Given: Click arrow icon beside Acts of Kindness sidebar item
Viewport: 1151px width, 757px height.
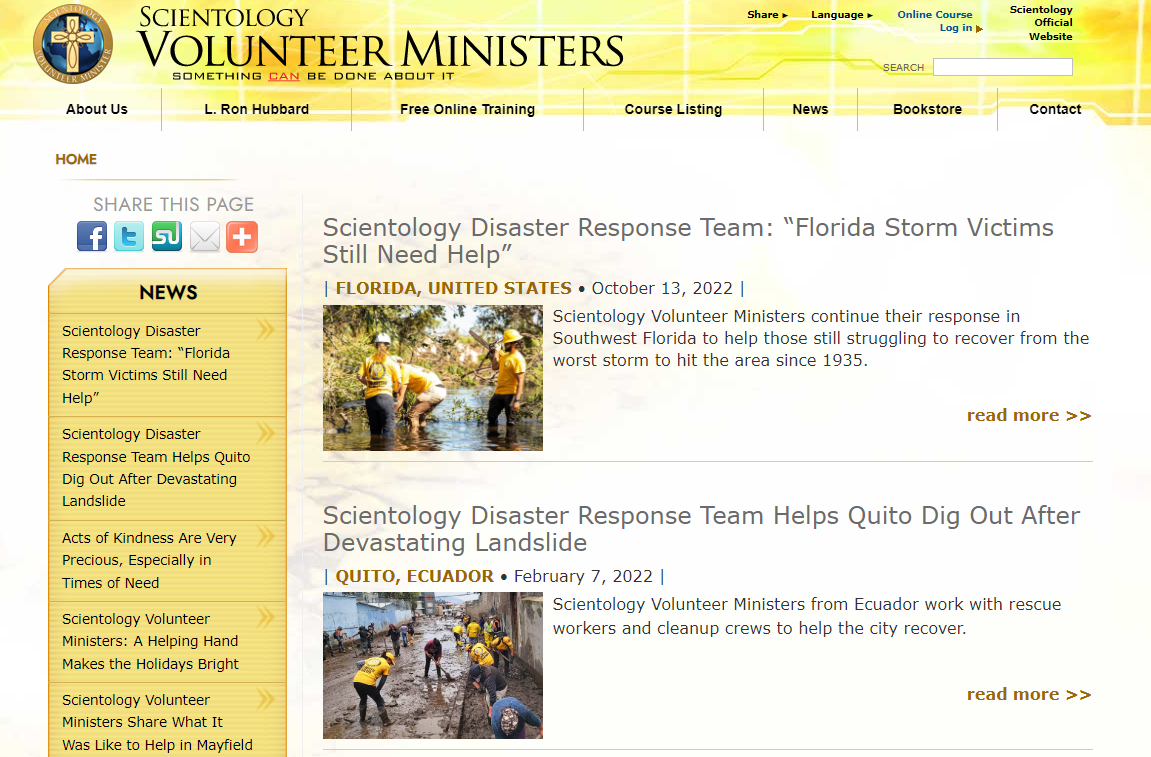Looking at the screenshot, I should click(x=266, y=537).
